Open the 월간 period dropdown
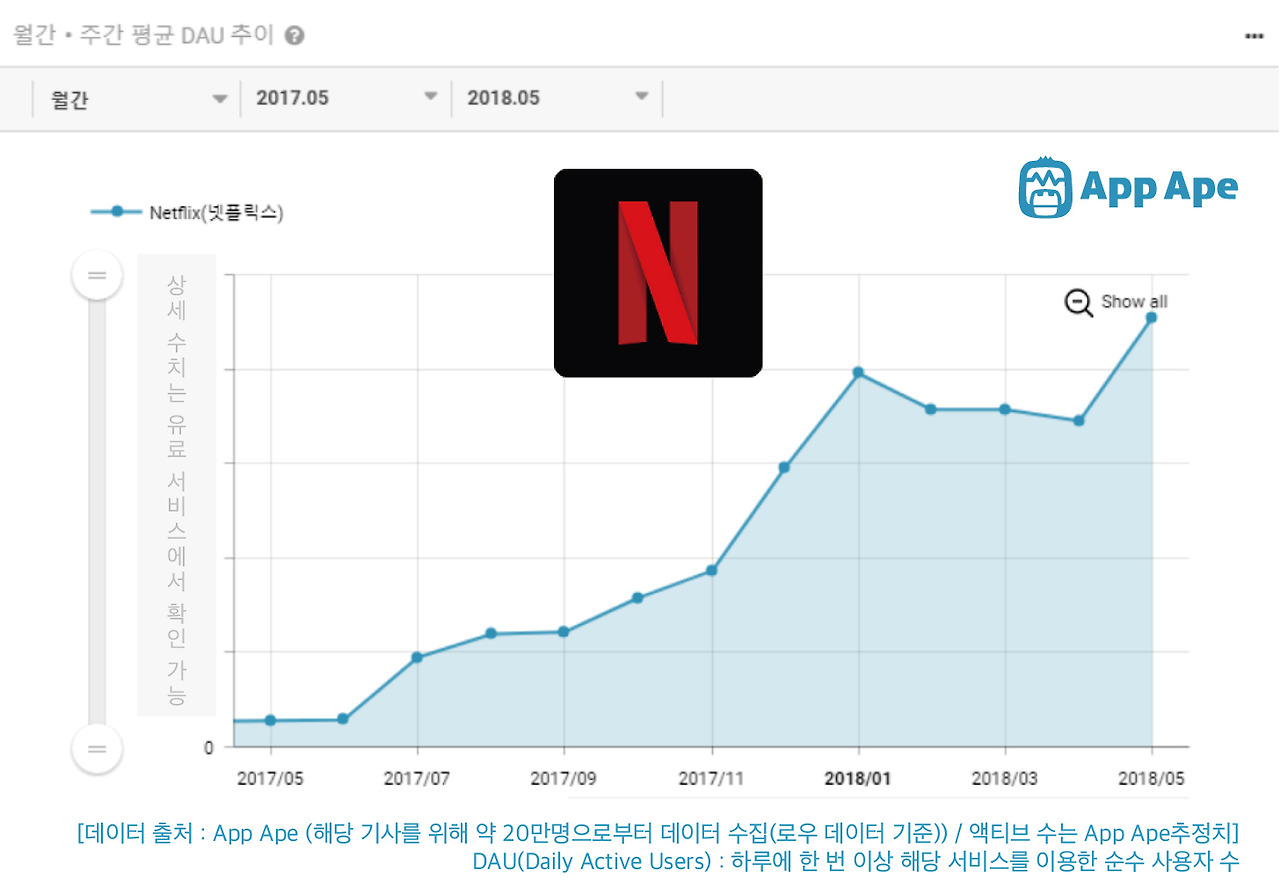The width and height of the screenshot is (1280, 892). [x=137, y=98]
